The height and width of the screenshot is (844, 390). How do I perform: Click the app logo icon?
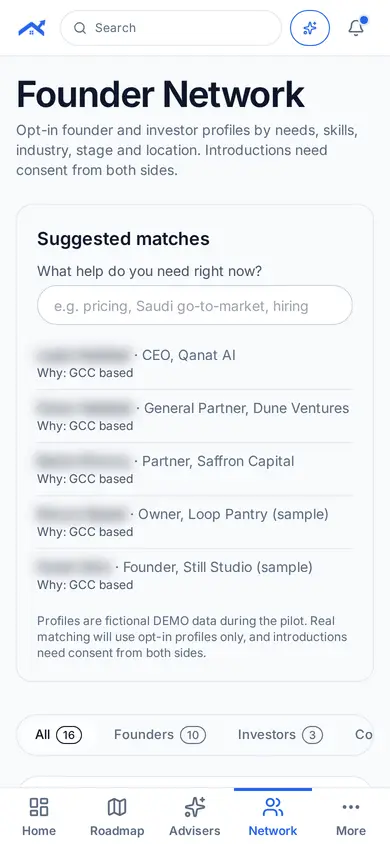click(32, 28)
